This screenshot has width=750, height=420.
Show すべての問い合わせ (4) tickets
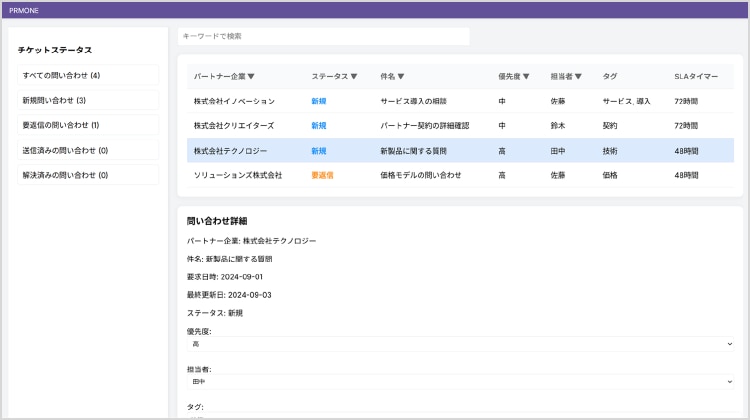coord(88,76)
